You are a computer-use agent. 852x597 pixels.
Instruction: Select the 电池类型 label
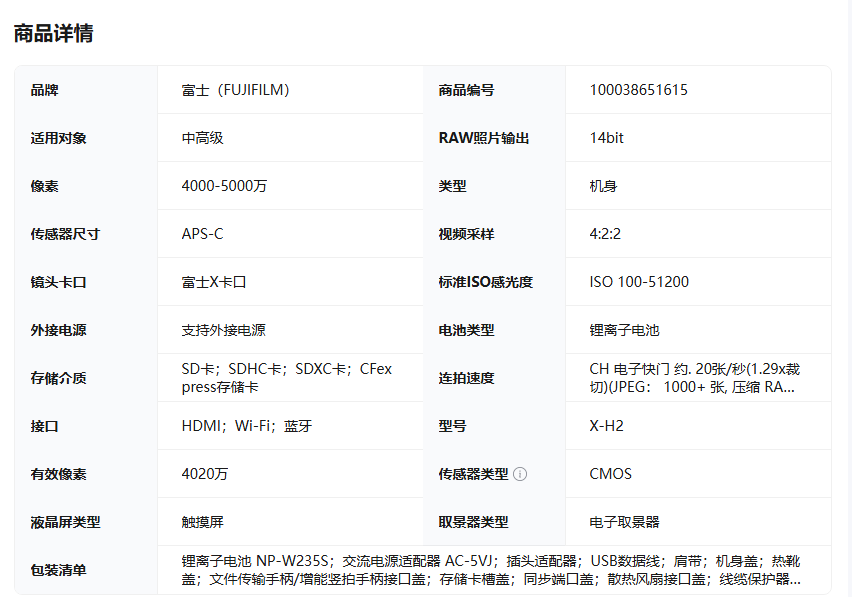click(466, 330)
